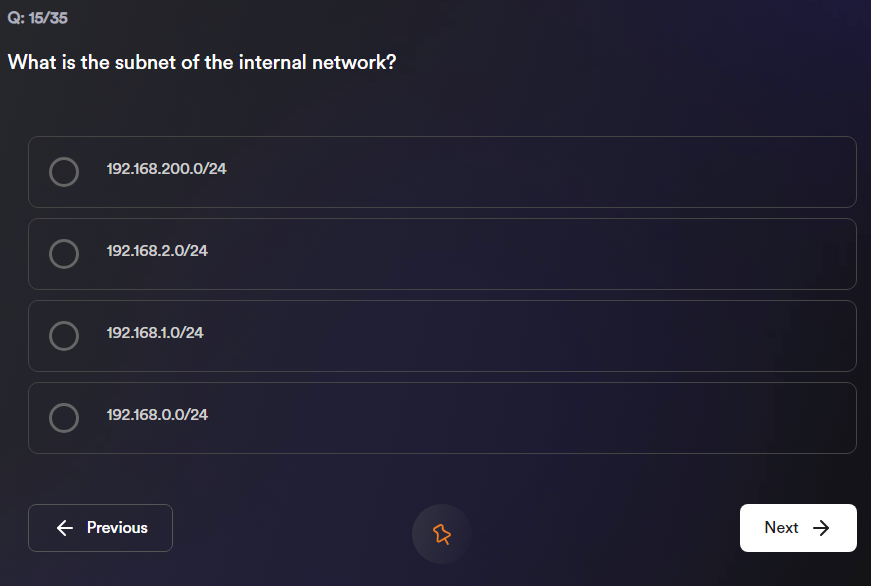Select the radio button for 192.168.200.0/24
This screenshot has height=586, width=871.
pyautogui.click(x=64, y=172)
